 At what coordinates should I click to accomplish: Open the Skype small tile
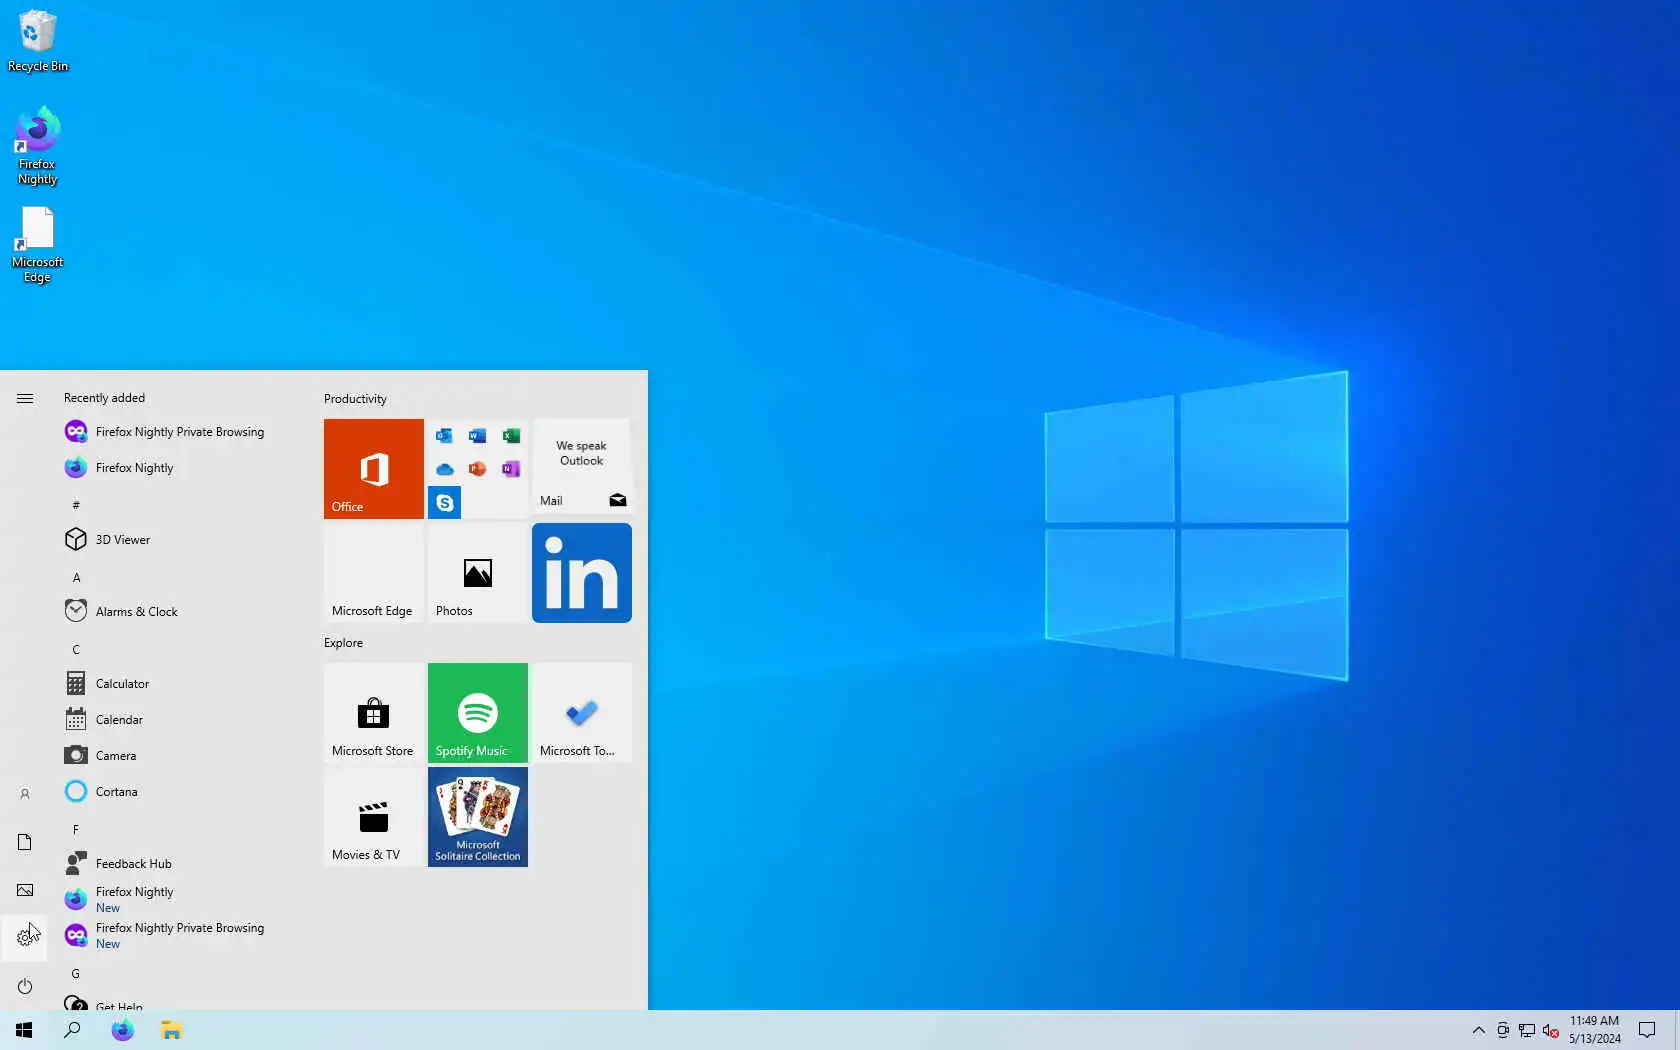point(444,502)
